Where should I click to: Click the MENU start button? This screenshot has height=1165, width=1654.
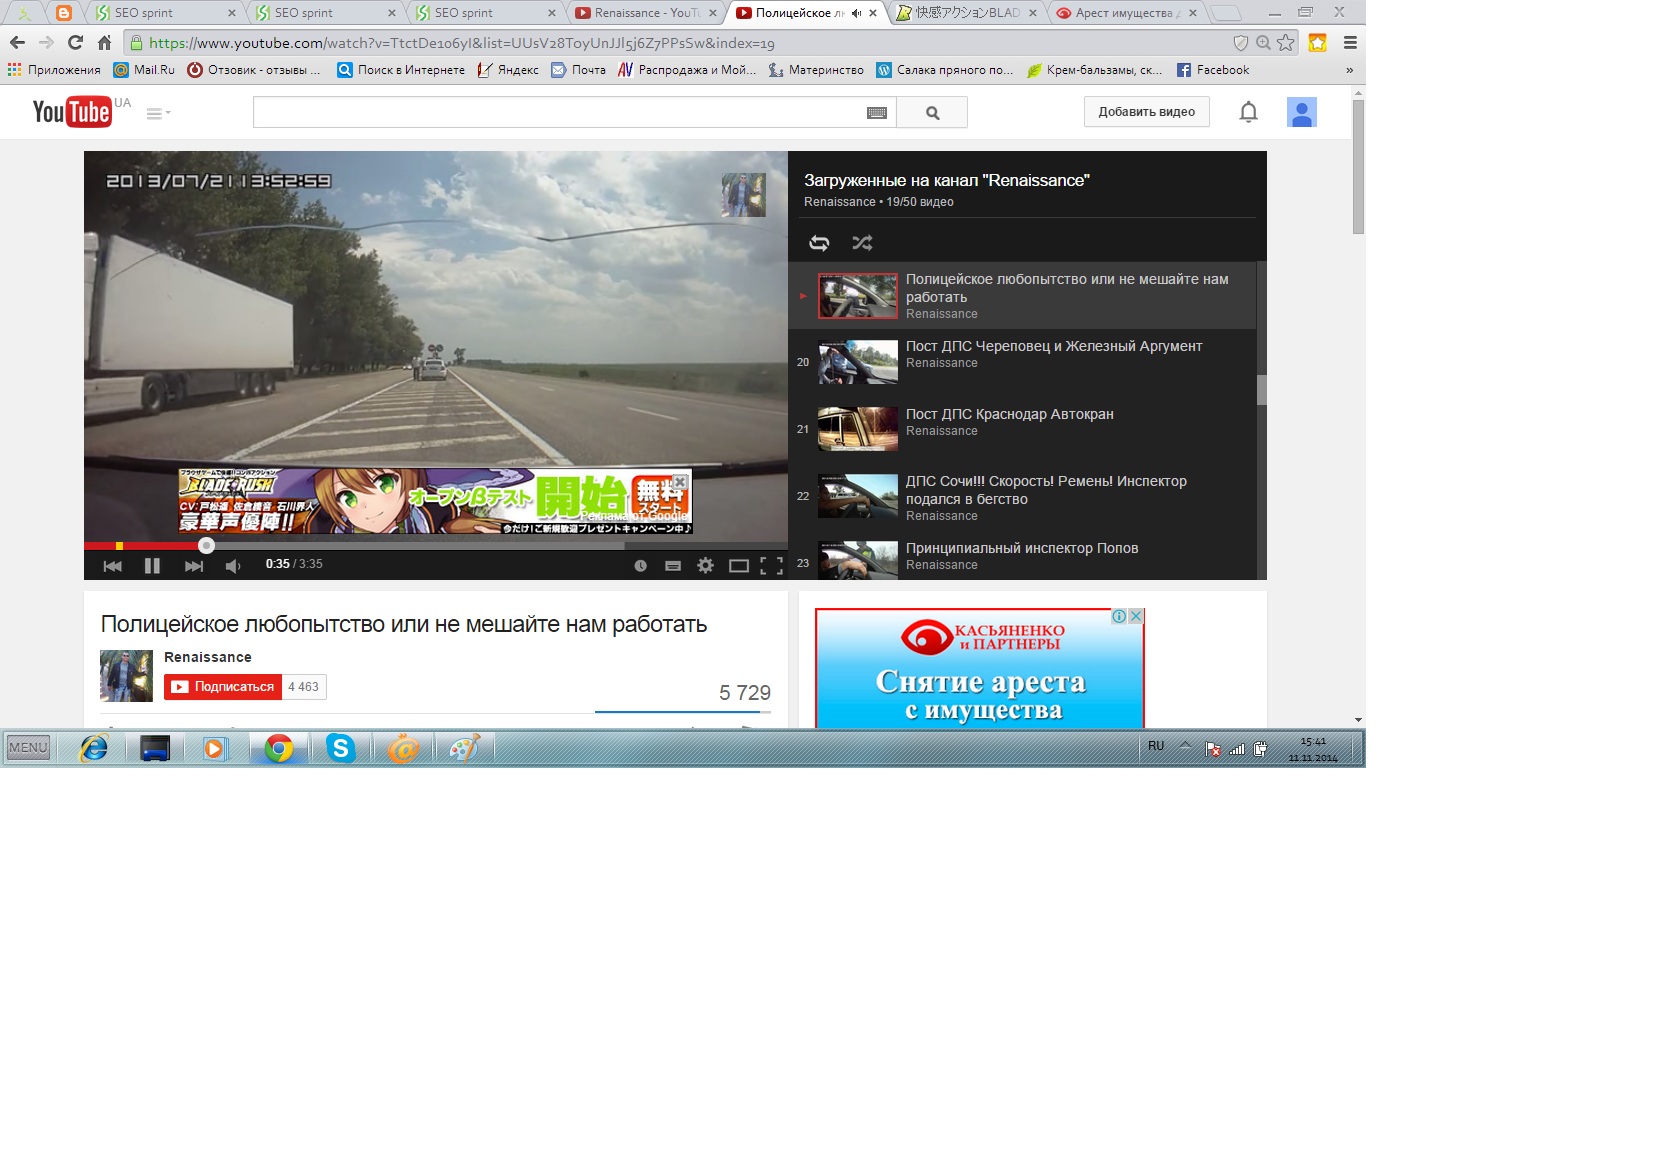click(28, 747)
